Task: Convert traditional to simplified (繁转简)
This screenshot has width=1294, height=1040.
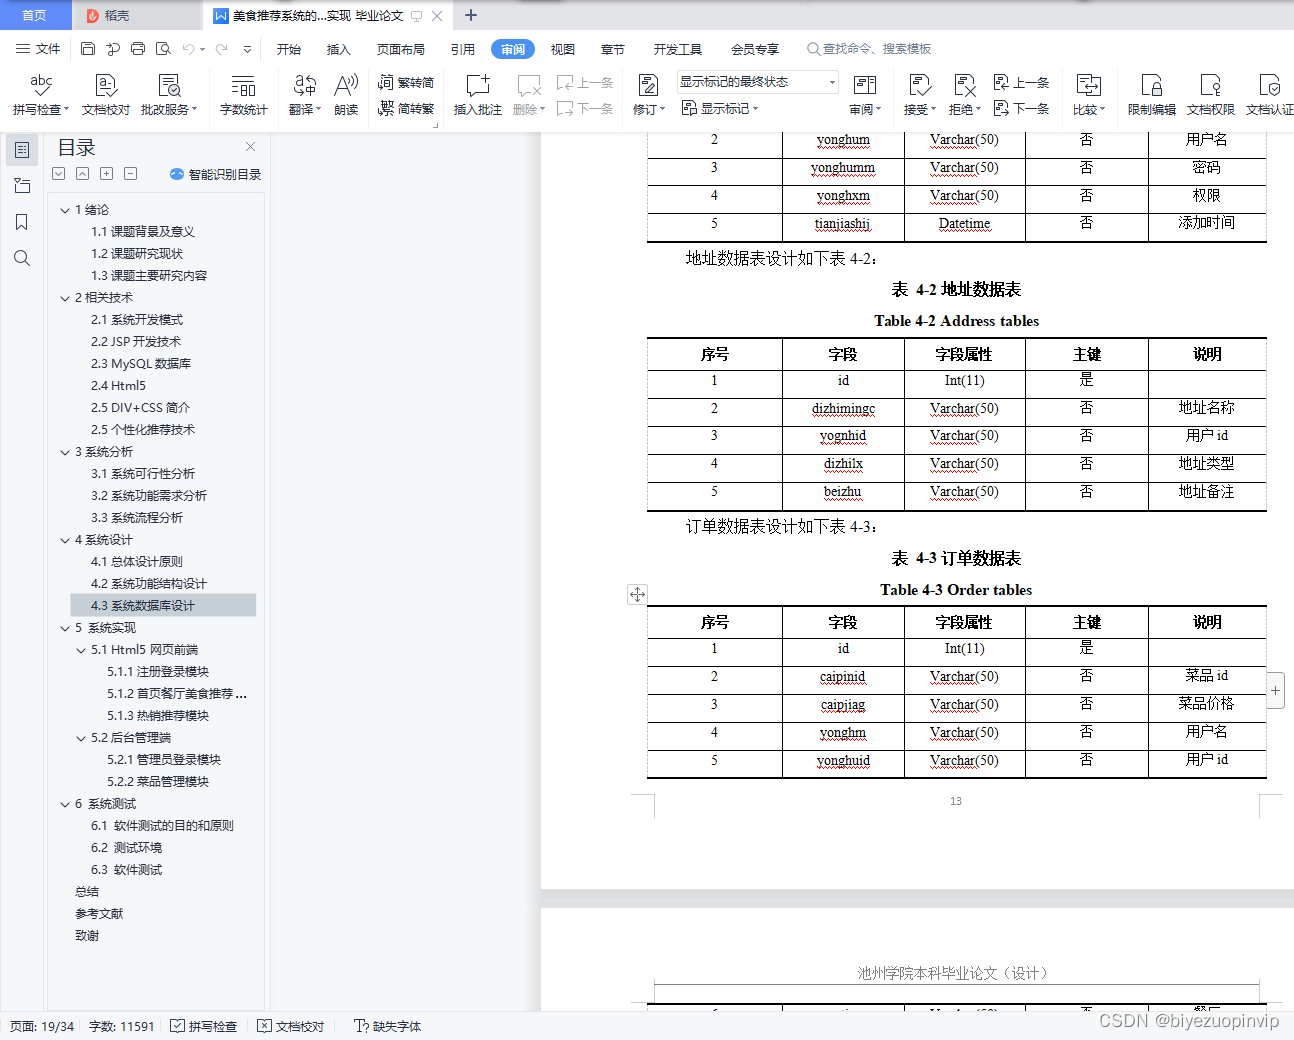Action: coord(406,82)
